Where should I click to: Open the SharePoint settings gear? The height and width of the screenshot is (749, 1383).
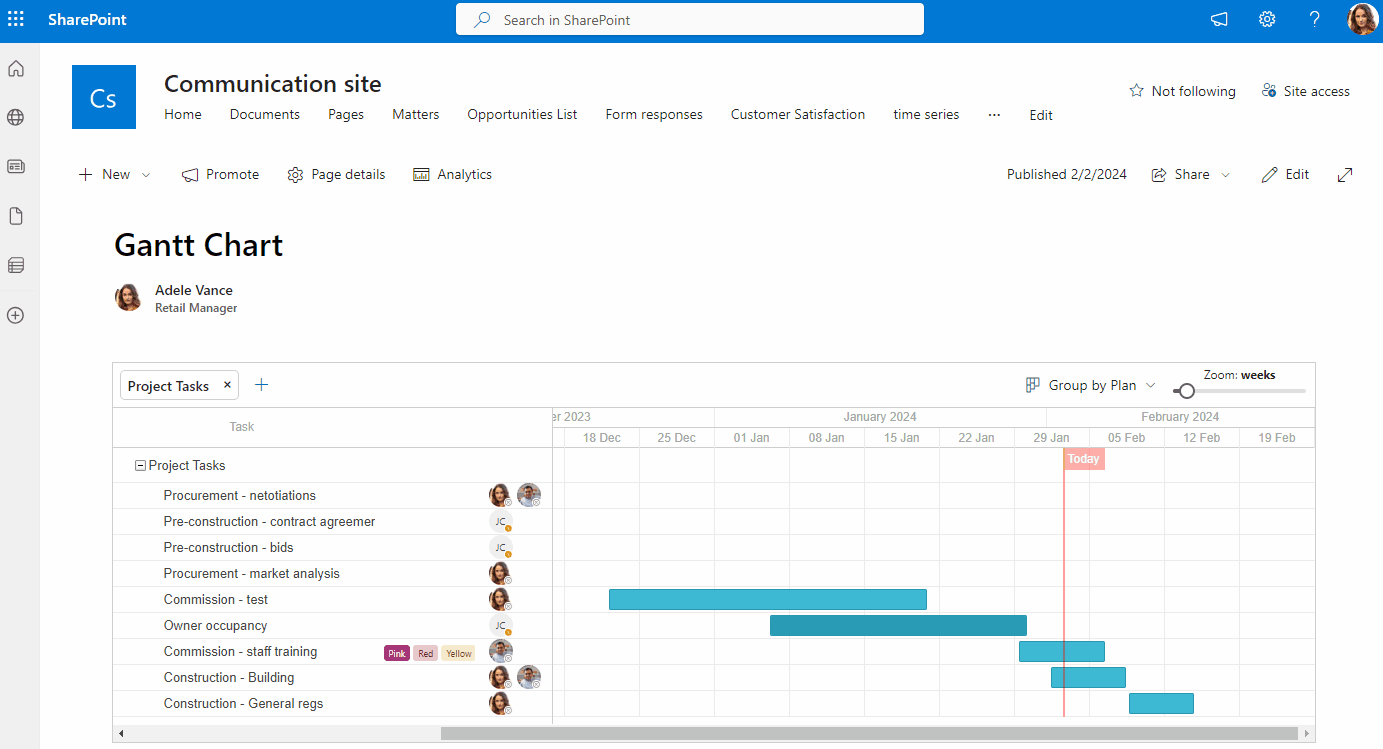pos(1266,18)
